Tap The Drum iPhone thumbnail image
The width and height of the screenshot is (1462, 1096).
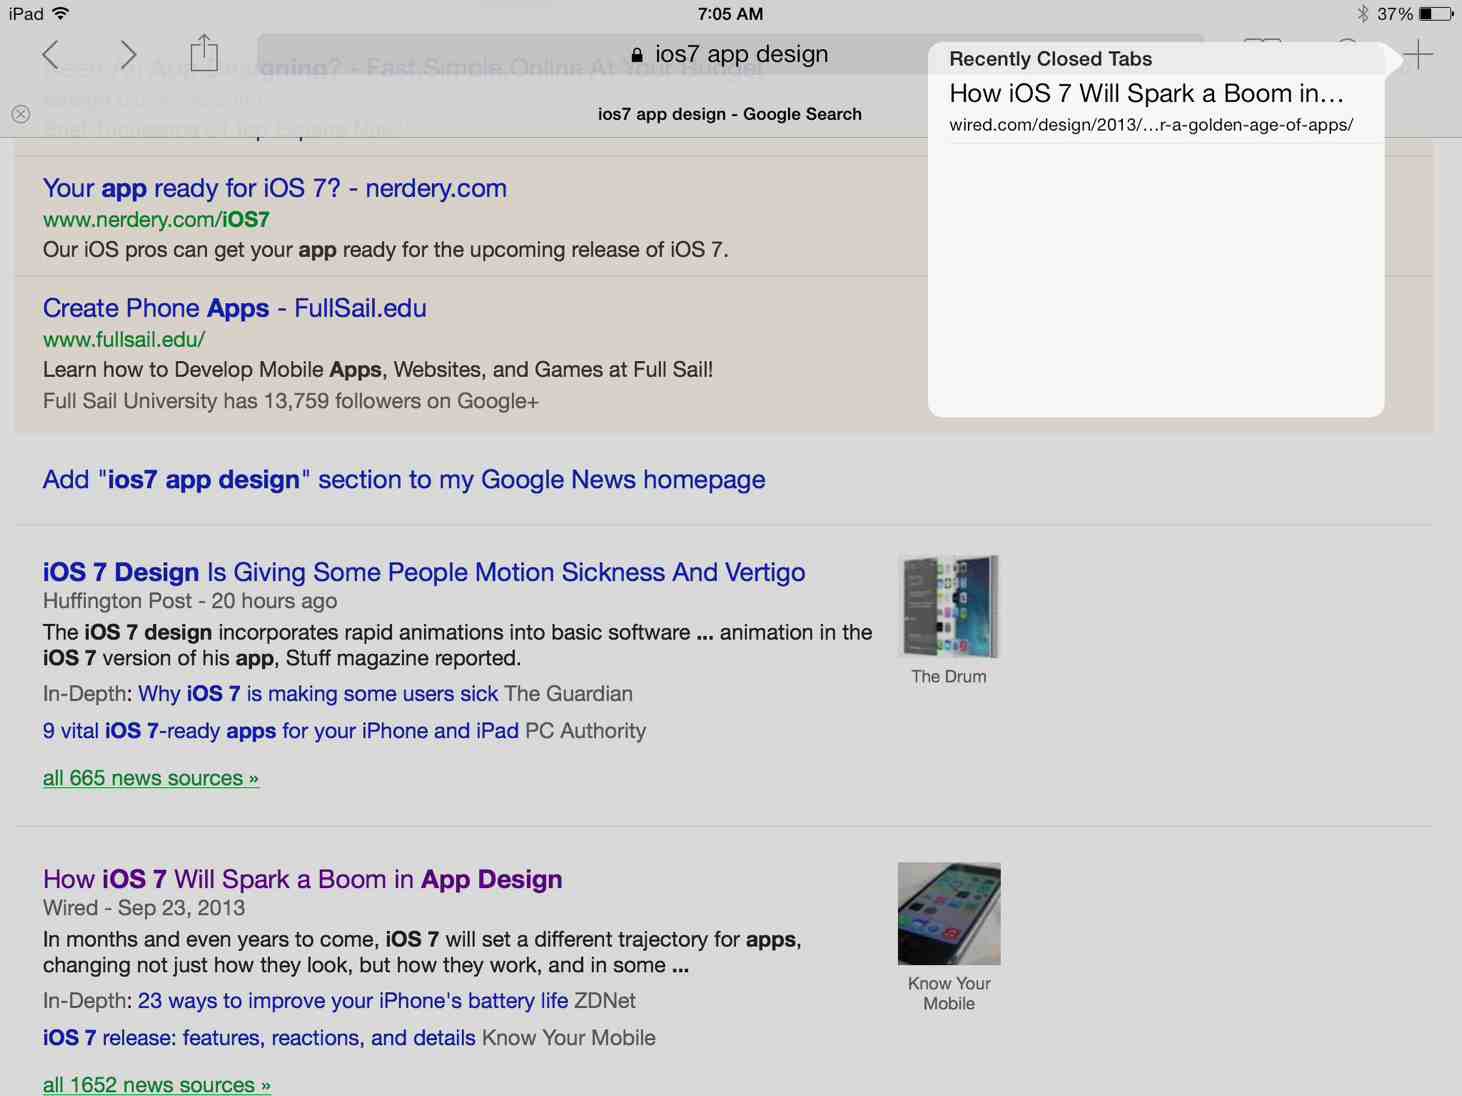click(x=949, y=606)
